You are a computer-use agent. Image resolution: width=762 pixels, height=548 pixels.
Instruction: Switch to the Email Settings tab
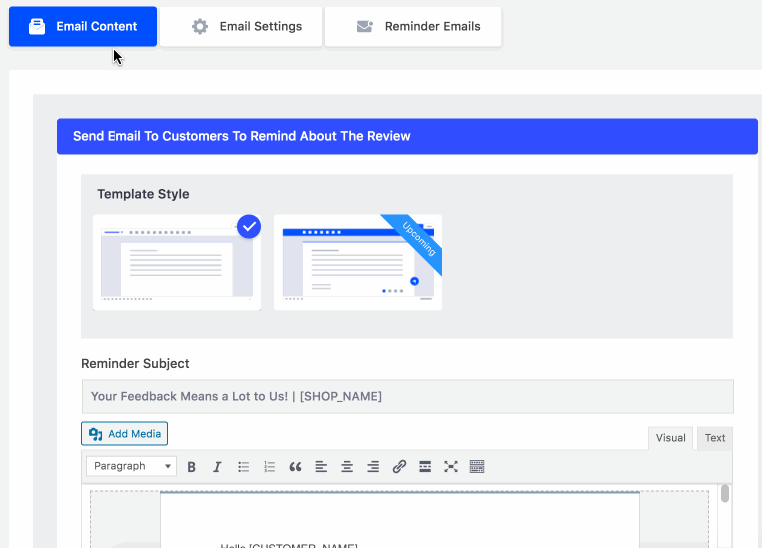pos(241,27)
